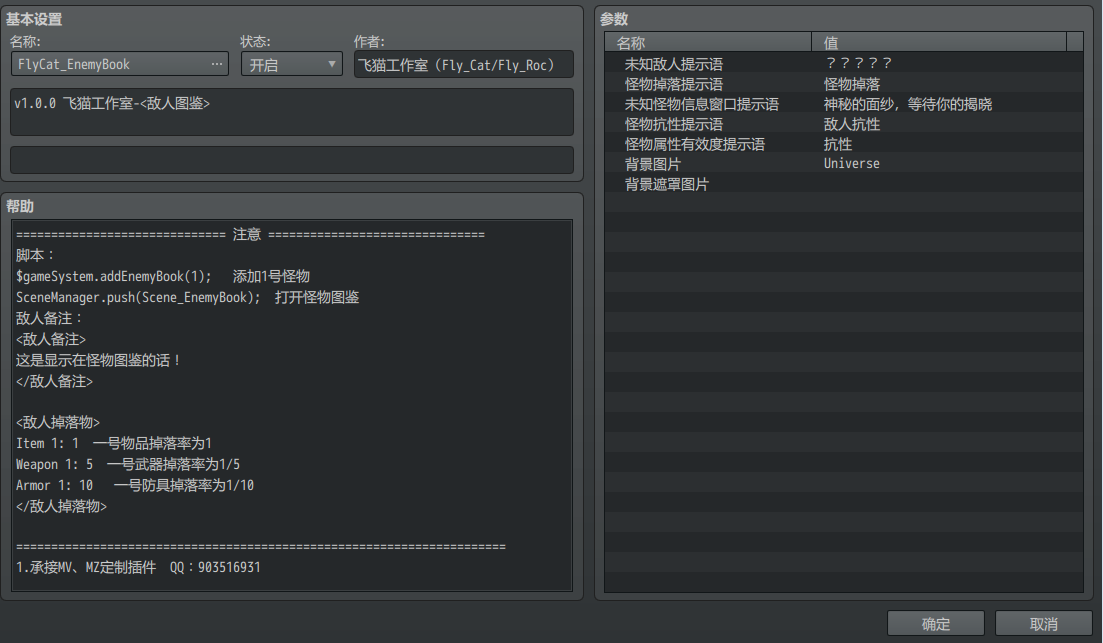Select the 怪物掉落提示语 parameter name
The width and height of the screenshot is (1103, 643).
coord(673,84)
